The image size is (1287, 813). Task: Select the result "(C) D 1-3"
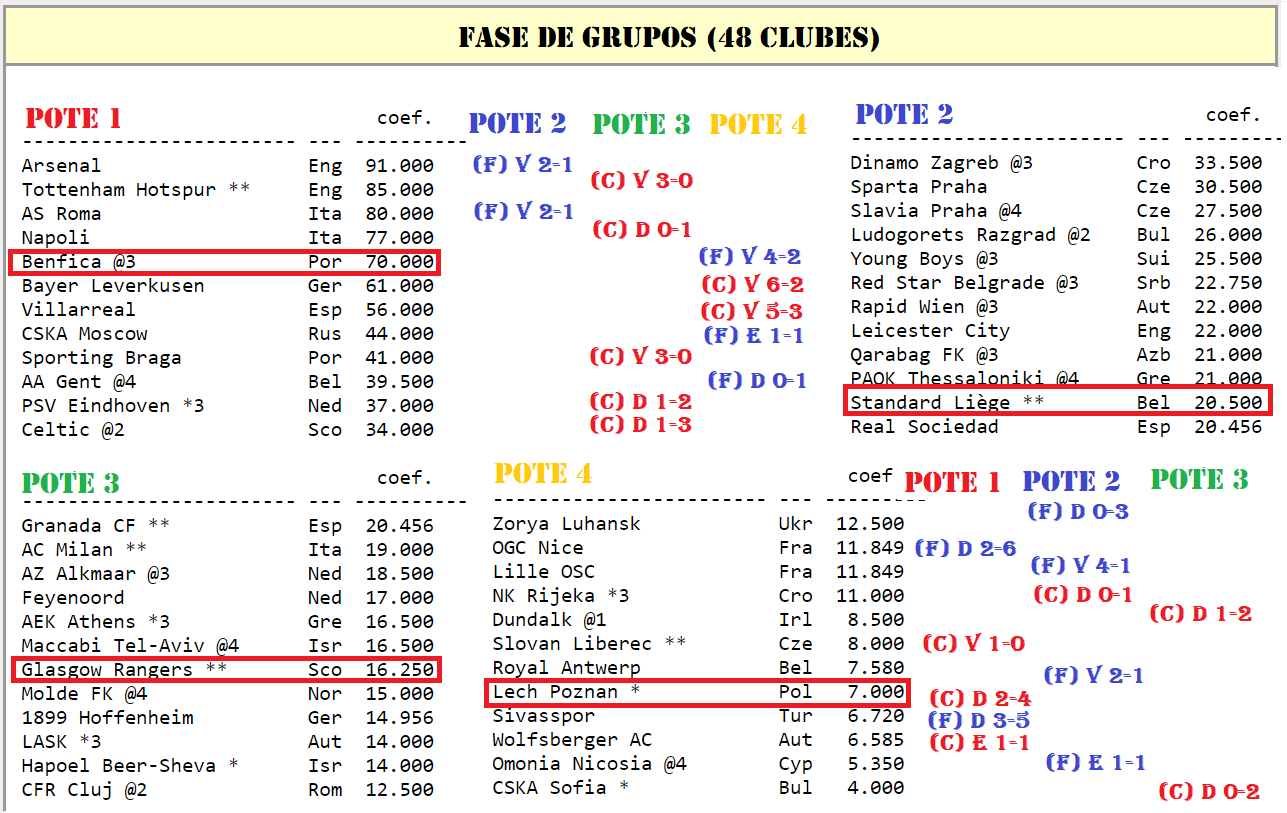[x=641, y=424]
